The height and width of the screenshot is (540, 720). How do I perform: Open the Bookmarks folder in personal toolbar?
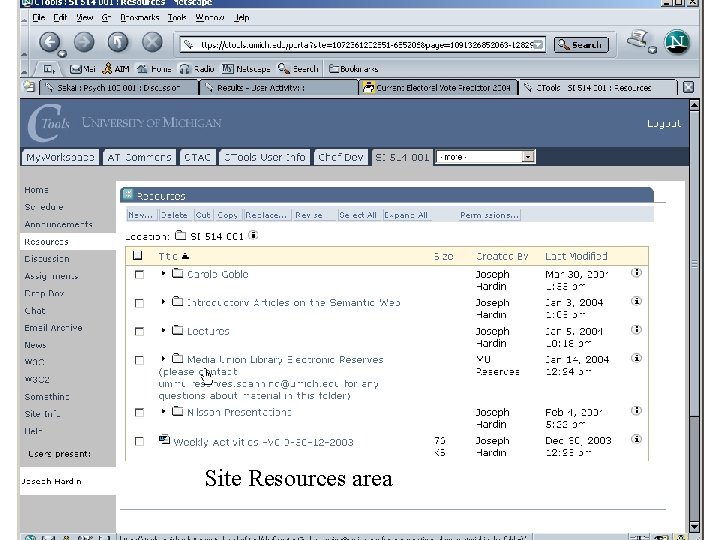[353, 69]
